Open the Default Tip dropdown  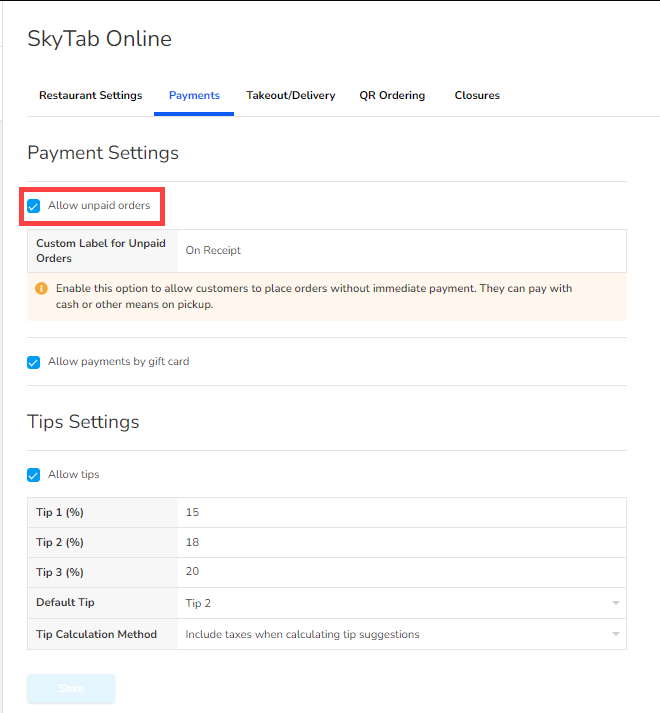400,603
